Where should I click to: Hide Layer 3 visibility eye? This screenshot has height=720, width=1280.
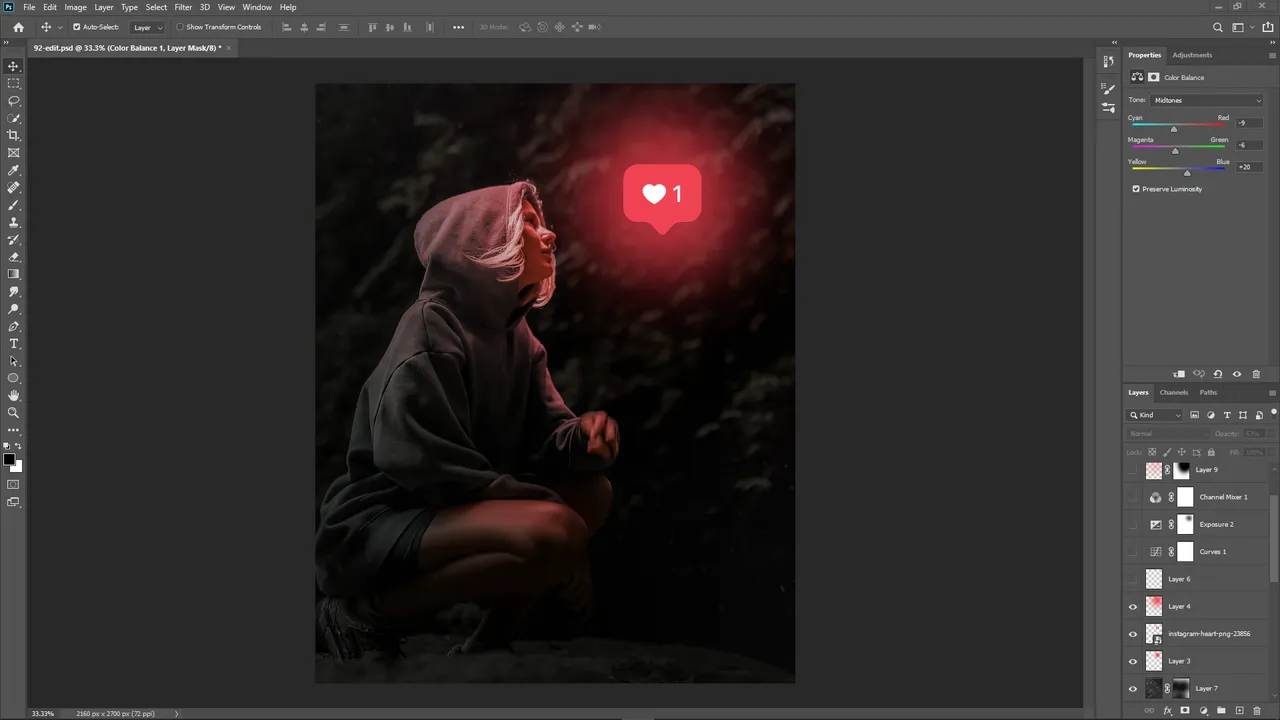[x=1133, y=661]
